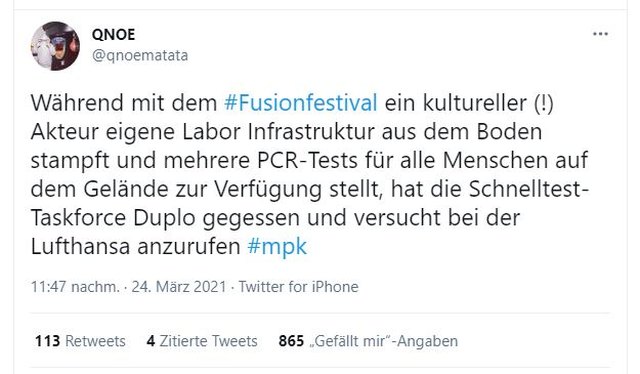
Task: Click the word PCR-Tests in the tweet
Action: [307, 160]
